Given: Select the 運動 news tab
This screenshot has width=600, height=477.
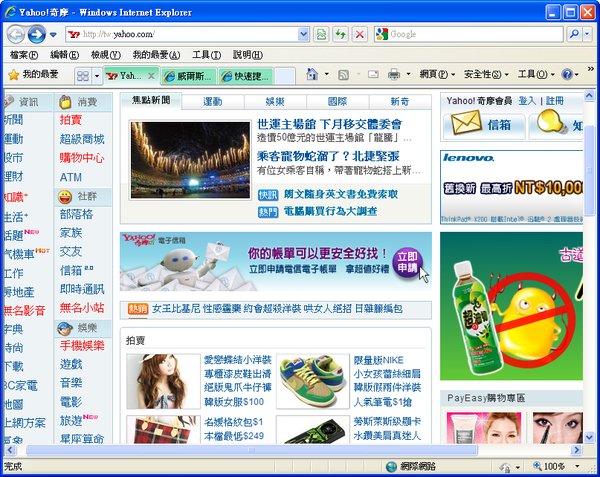Looking at the screenshot, I should coord(213,102).
